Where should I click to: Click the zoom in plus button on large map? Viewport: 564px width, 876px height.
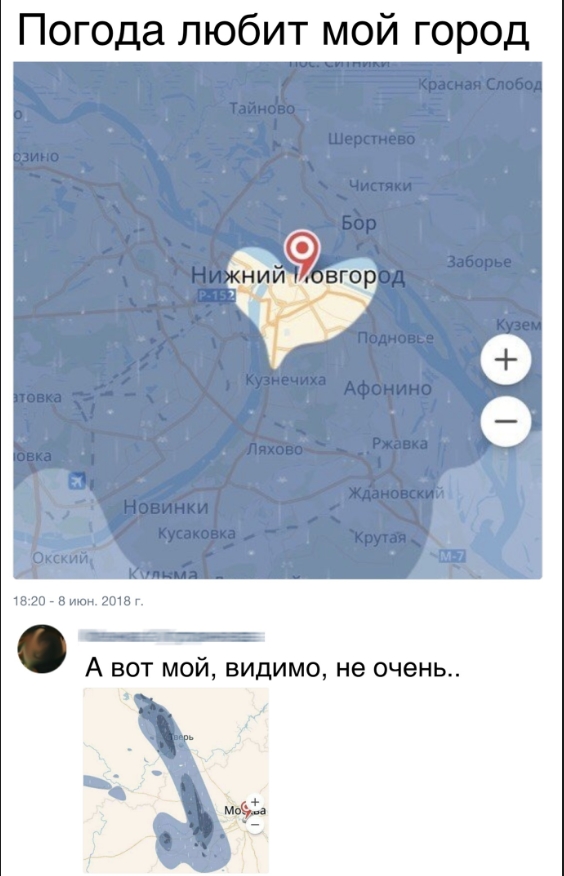coord(506,360)
